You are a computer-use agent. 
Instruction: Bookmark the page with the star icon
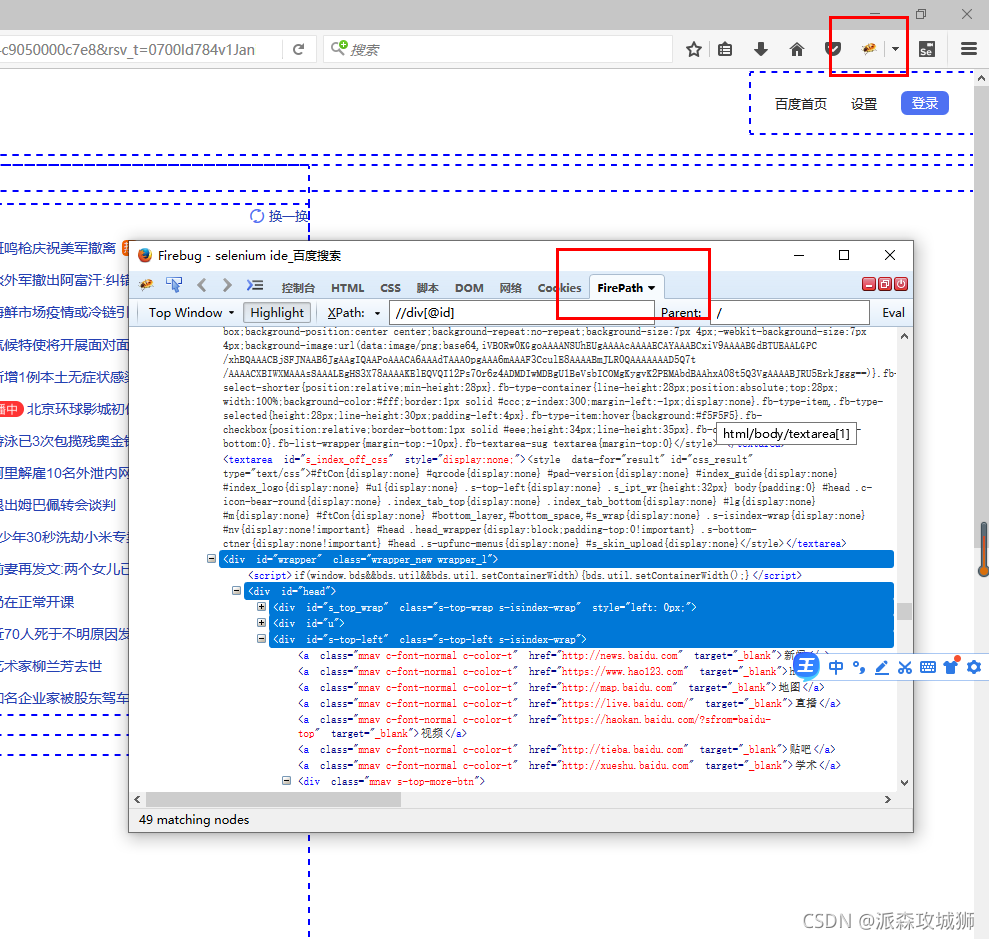[694, 49]
